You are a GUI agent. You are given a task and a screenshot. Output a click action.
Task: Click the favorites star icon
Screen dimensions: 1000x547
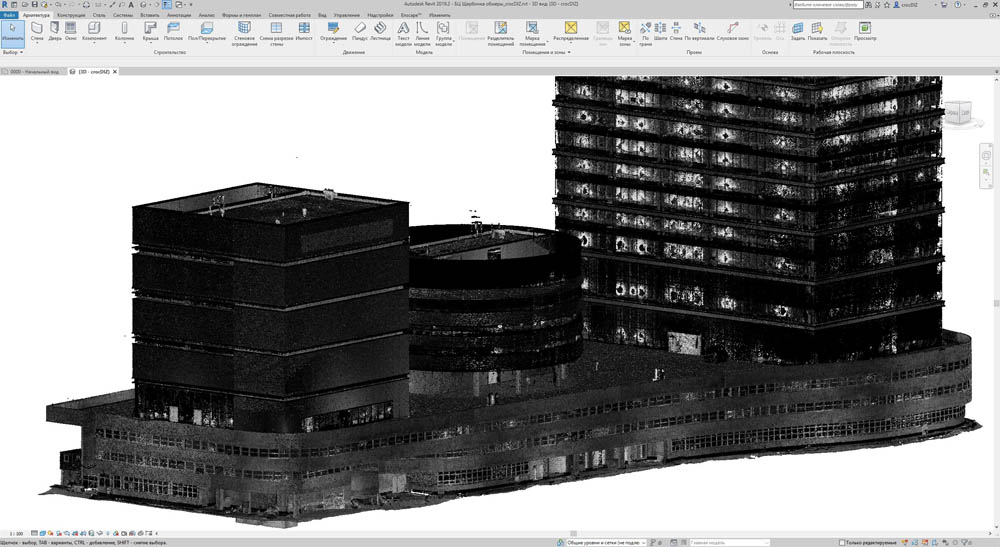pyautogui.click(x=886, y=4)
